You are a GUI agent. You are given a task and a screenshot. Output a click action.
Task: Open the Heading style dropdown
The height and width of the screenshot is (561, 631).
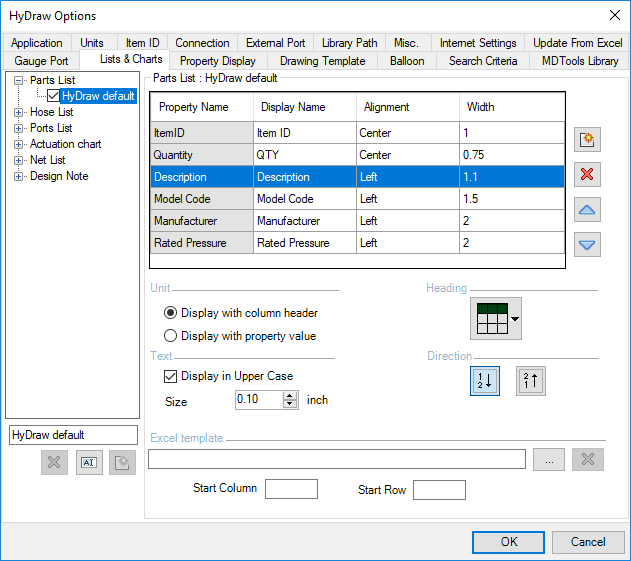tap(515, 319)
